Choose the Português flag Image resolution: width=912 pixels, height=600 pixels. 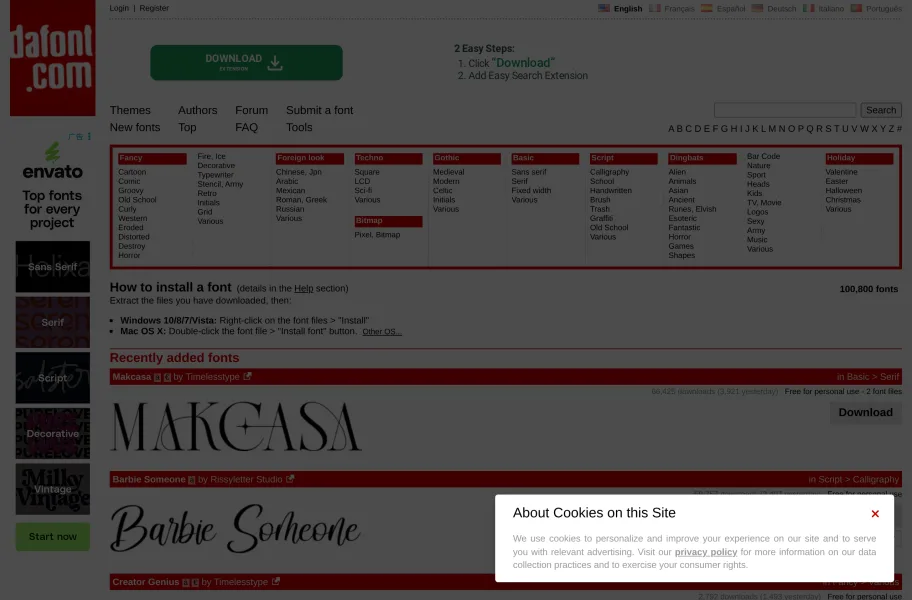pyautogui.click(x=856, y=8)
